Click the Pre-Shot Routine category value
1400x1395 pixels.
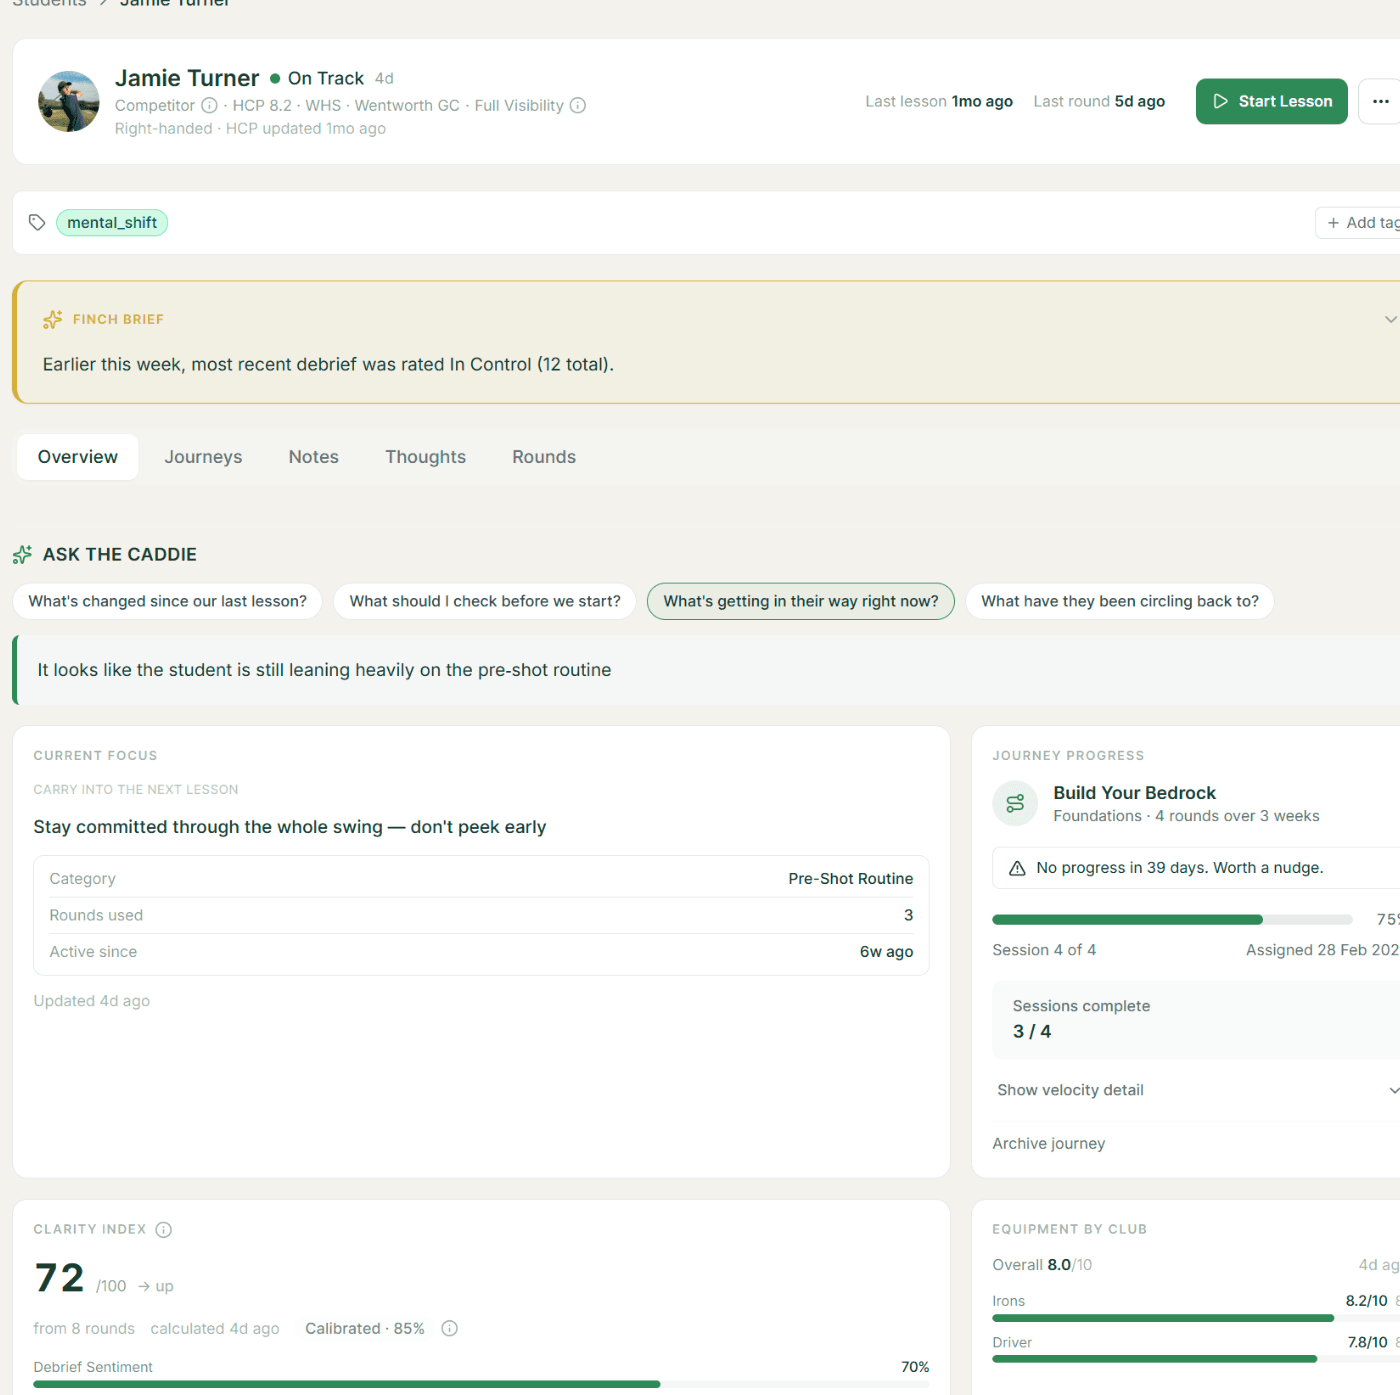click(851, 879)
